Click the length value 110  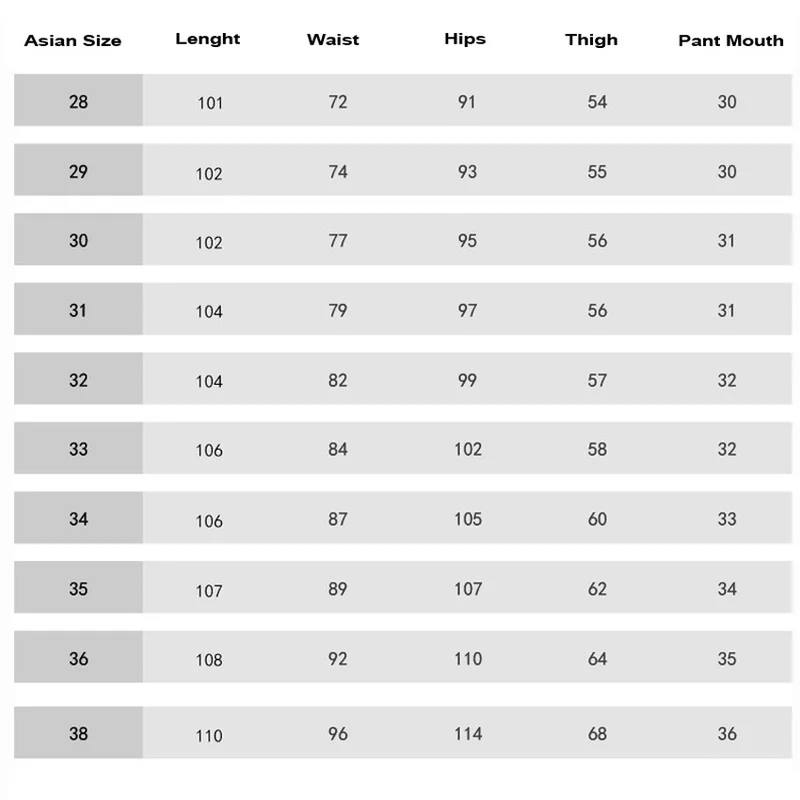click(209, 736)
